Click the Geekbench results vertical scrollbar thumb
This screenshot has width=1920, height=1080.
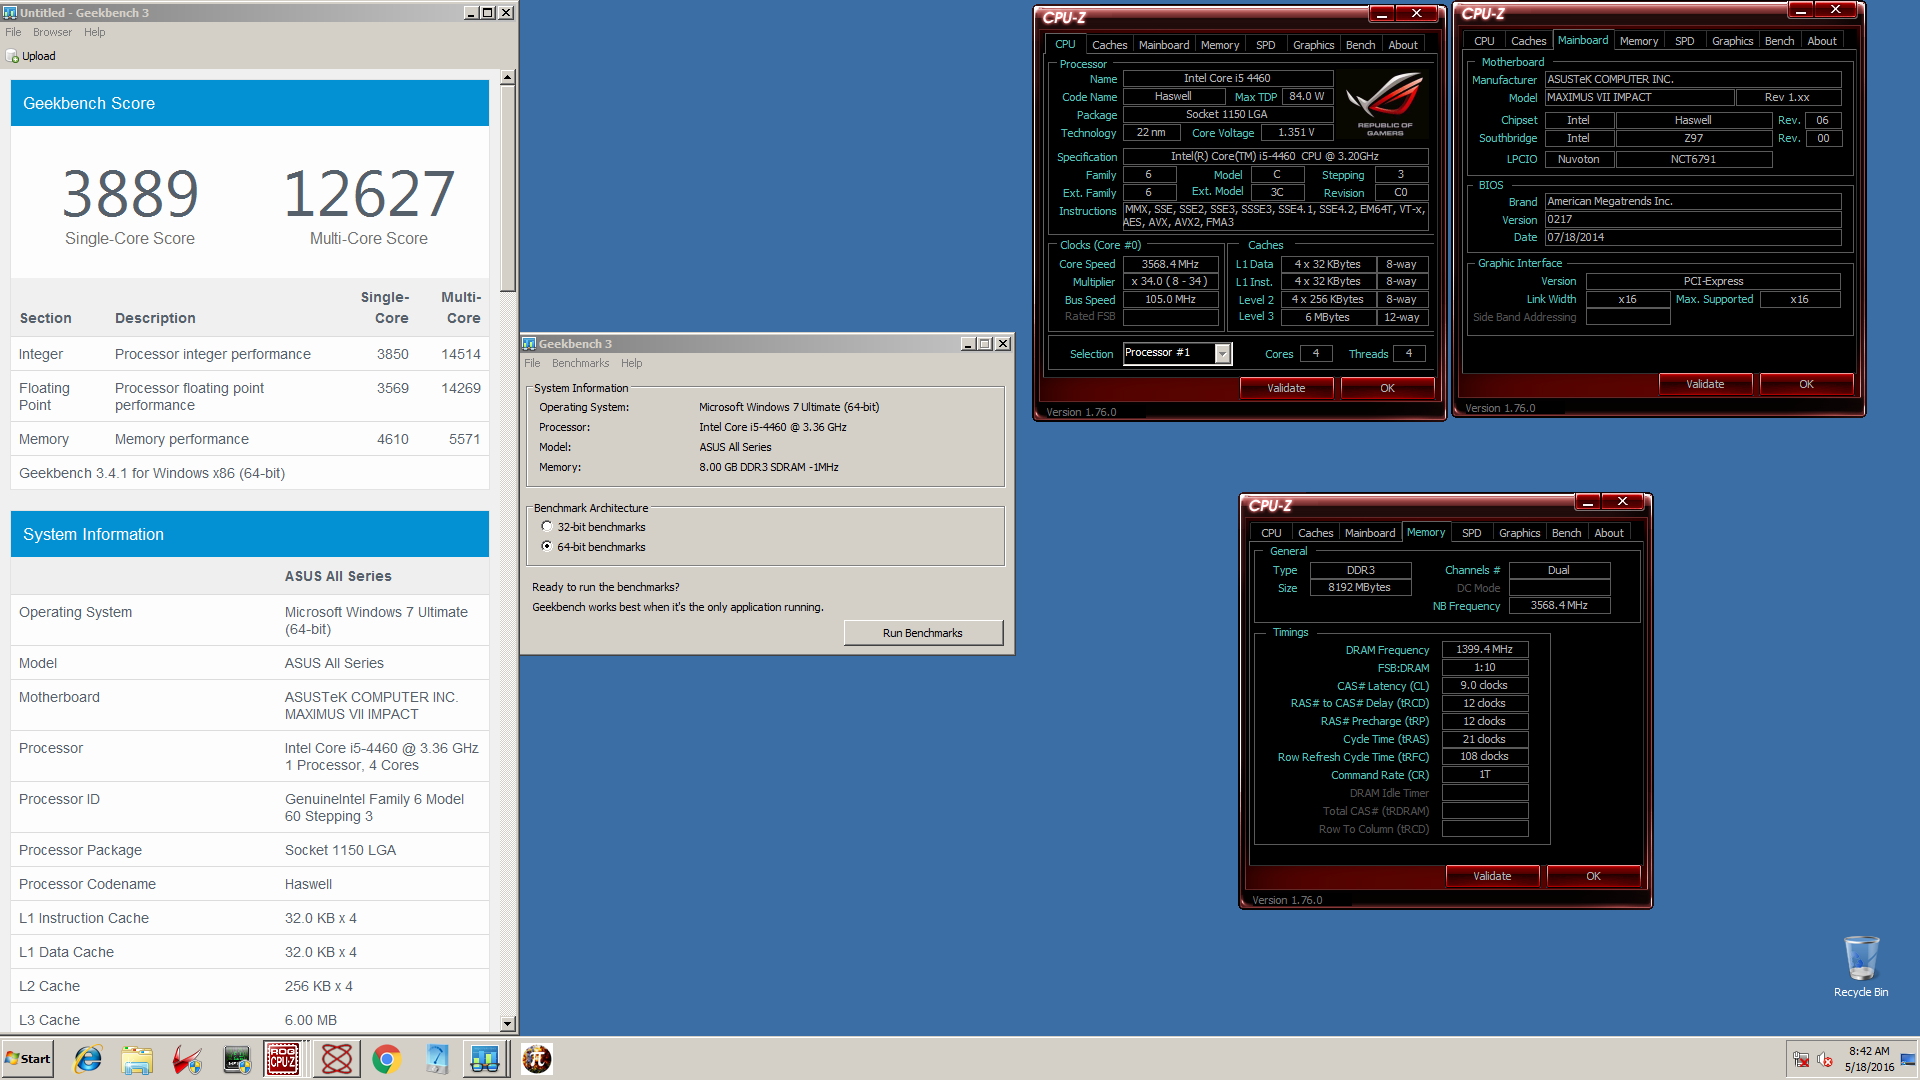click(x=508, y=188)
